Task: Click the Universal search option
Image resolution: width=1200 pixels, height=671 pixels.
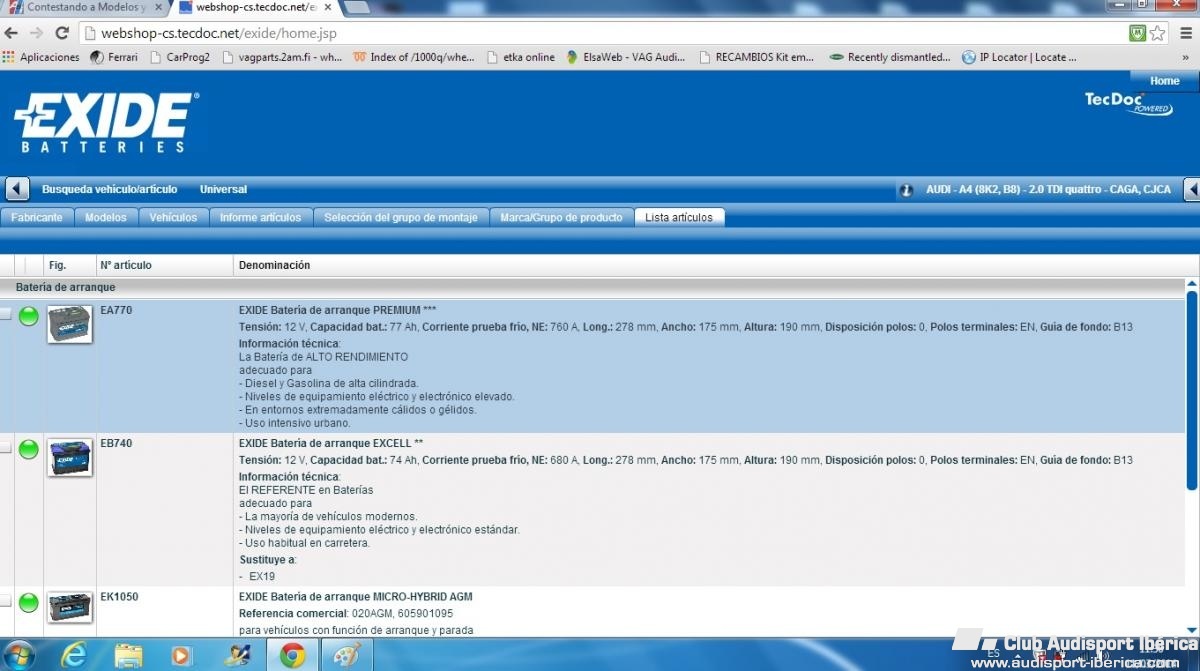Action: (223, 189)
